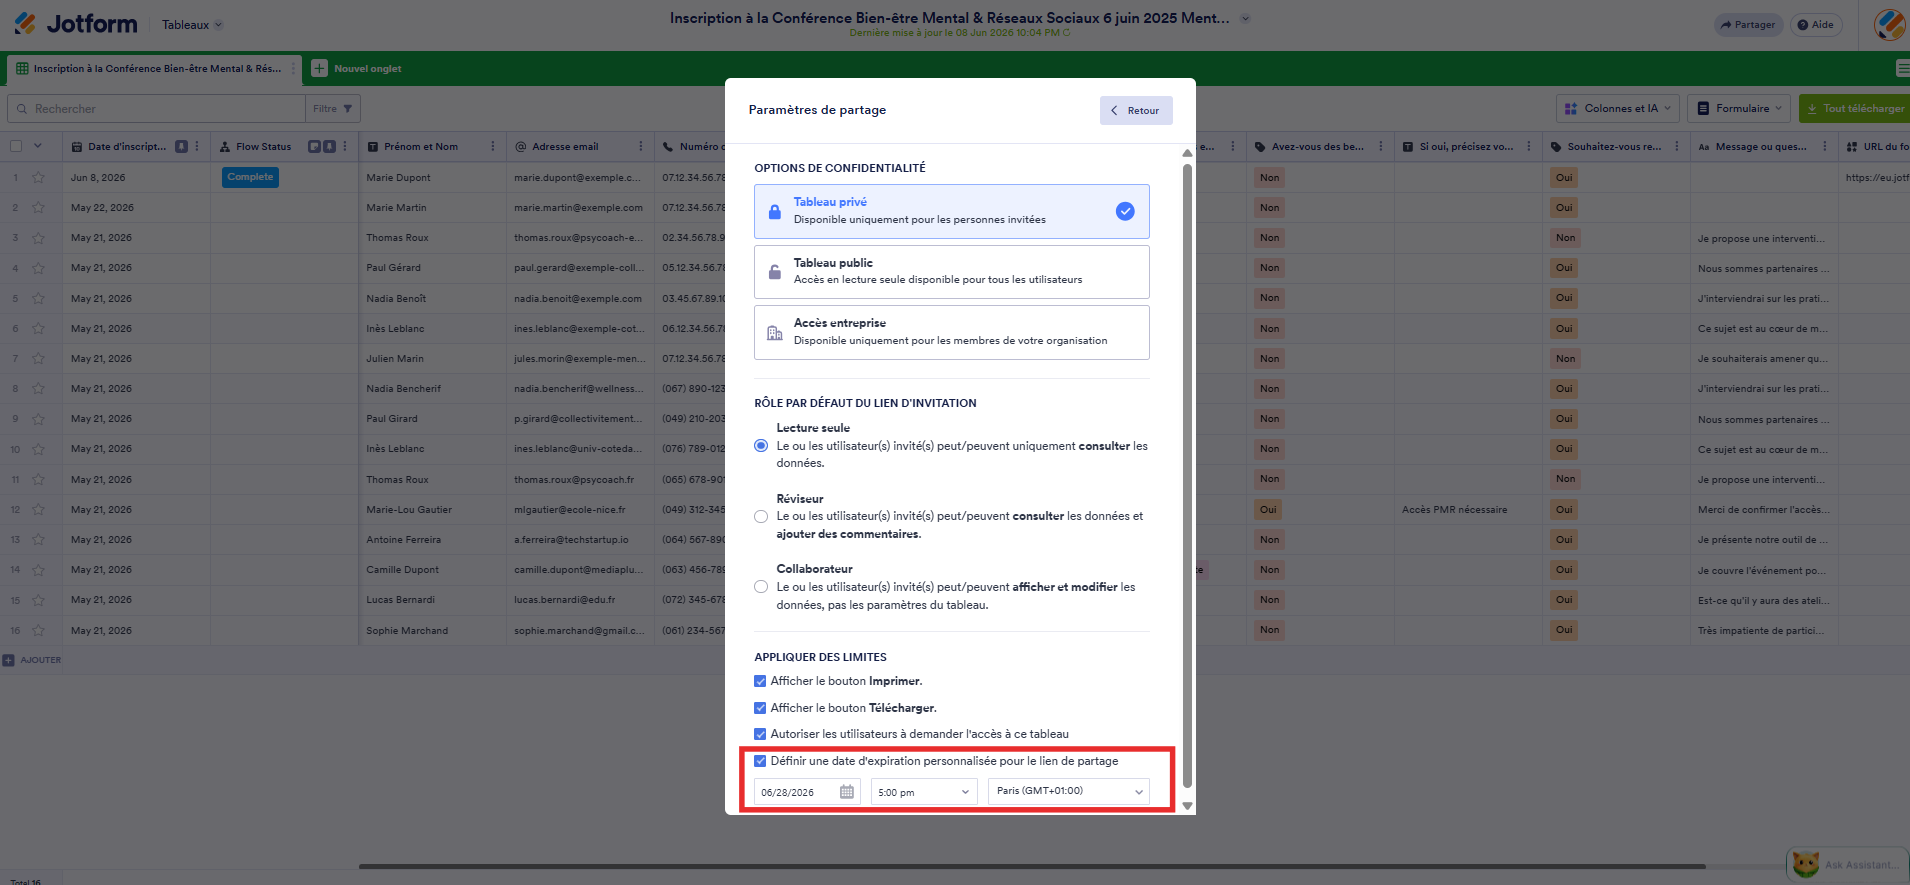
Task: Open the Filtre filter
Action: tap(333, 109)
